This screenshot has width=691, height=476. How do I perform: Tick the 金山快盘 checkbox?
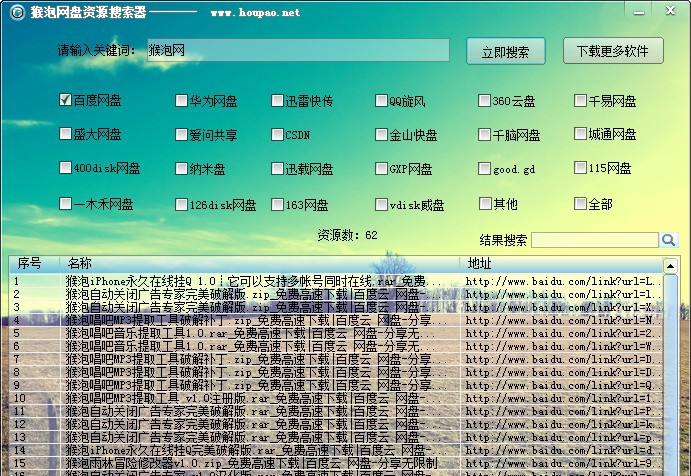coord(381,134)
